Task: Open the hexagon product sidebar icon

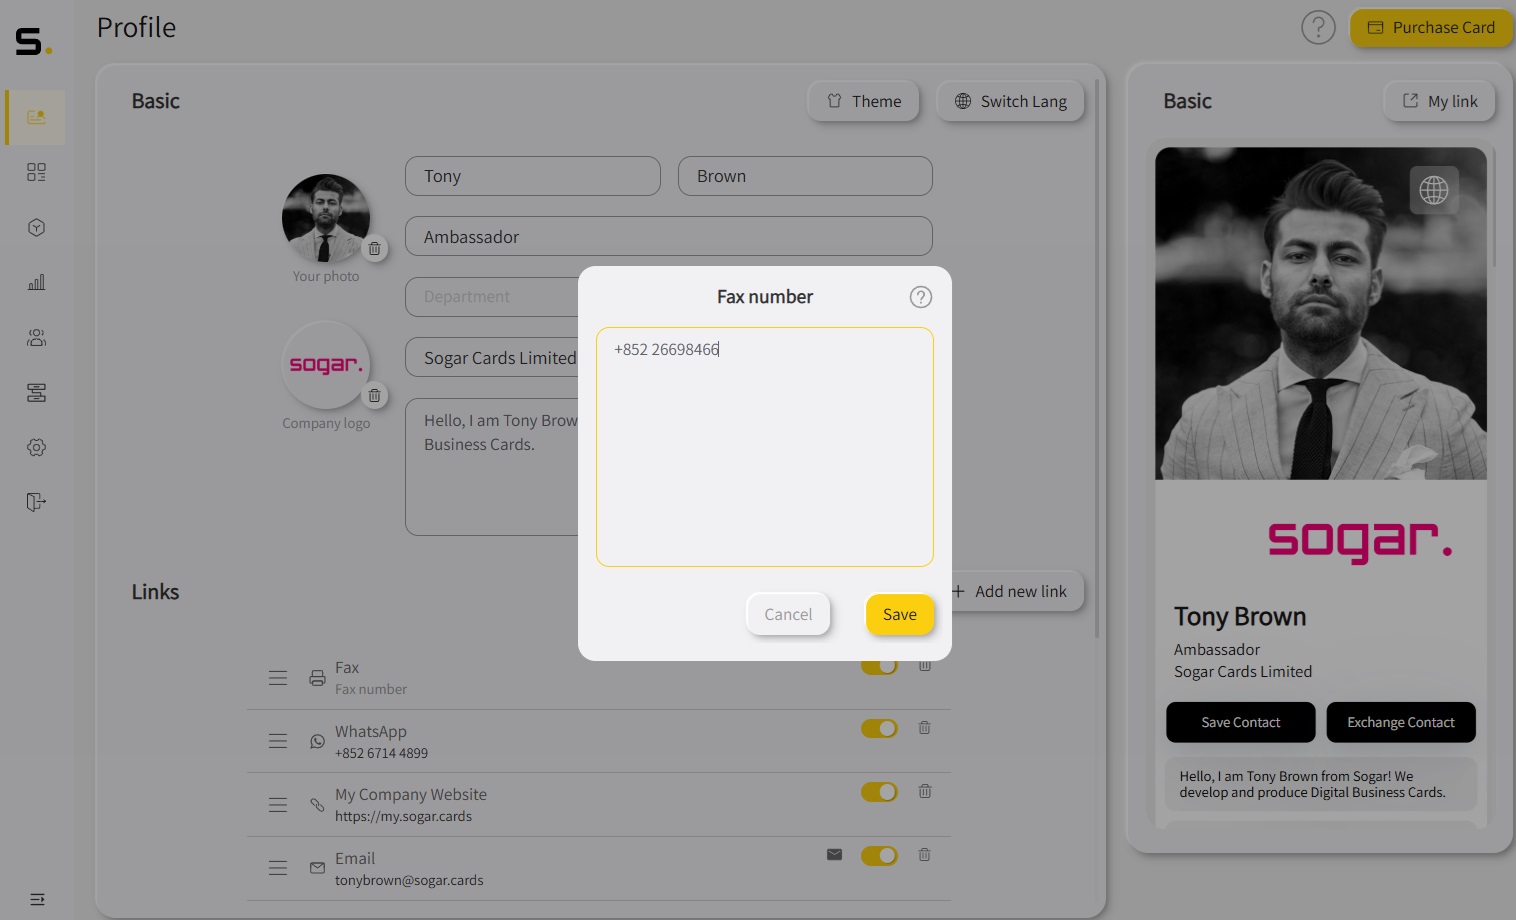Action: (36, 227)
